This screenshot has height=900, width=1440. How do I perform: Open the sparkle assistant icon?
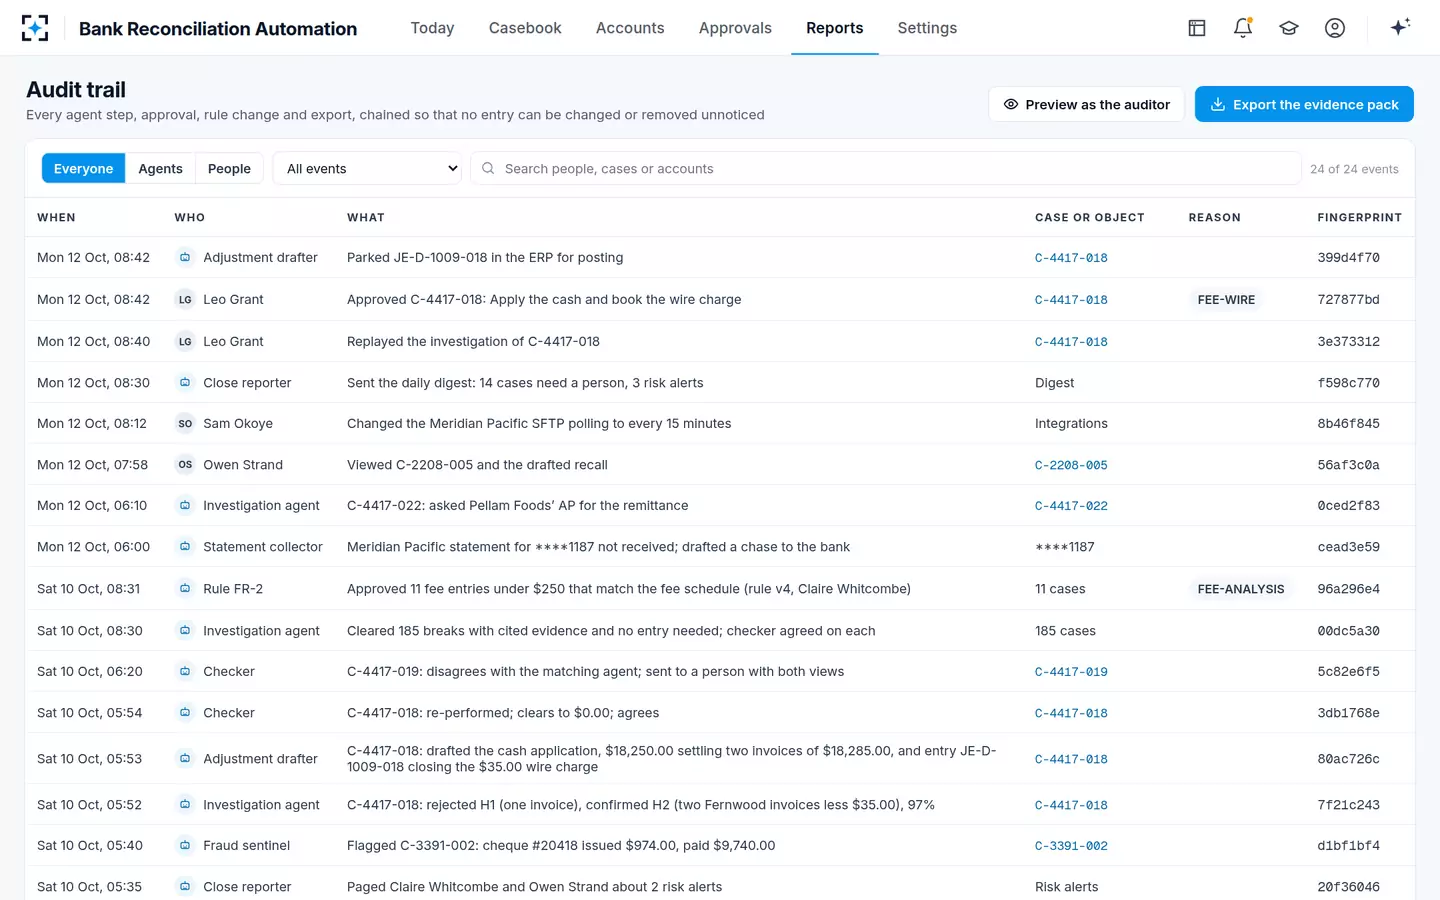point(1400,27)
